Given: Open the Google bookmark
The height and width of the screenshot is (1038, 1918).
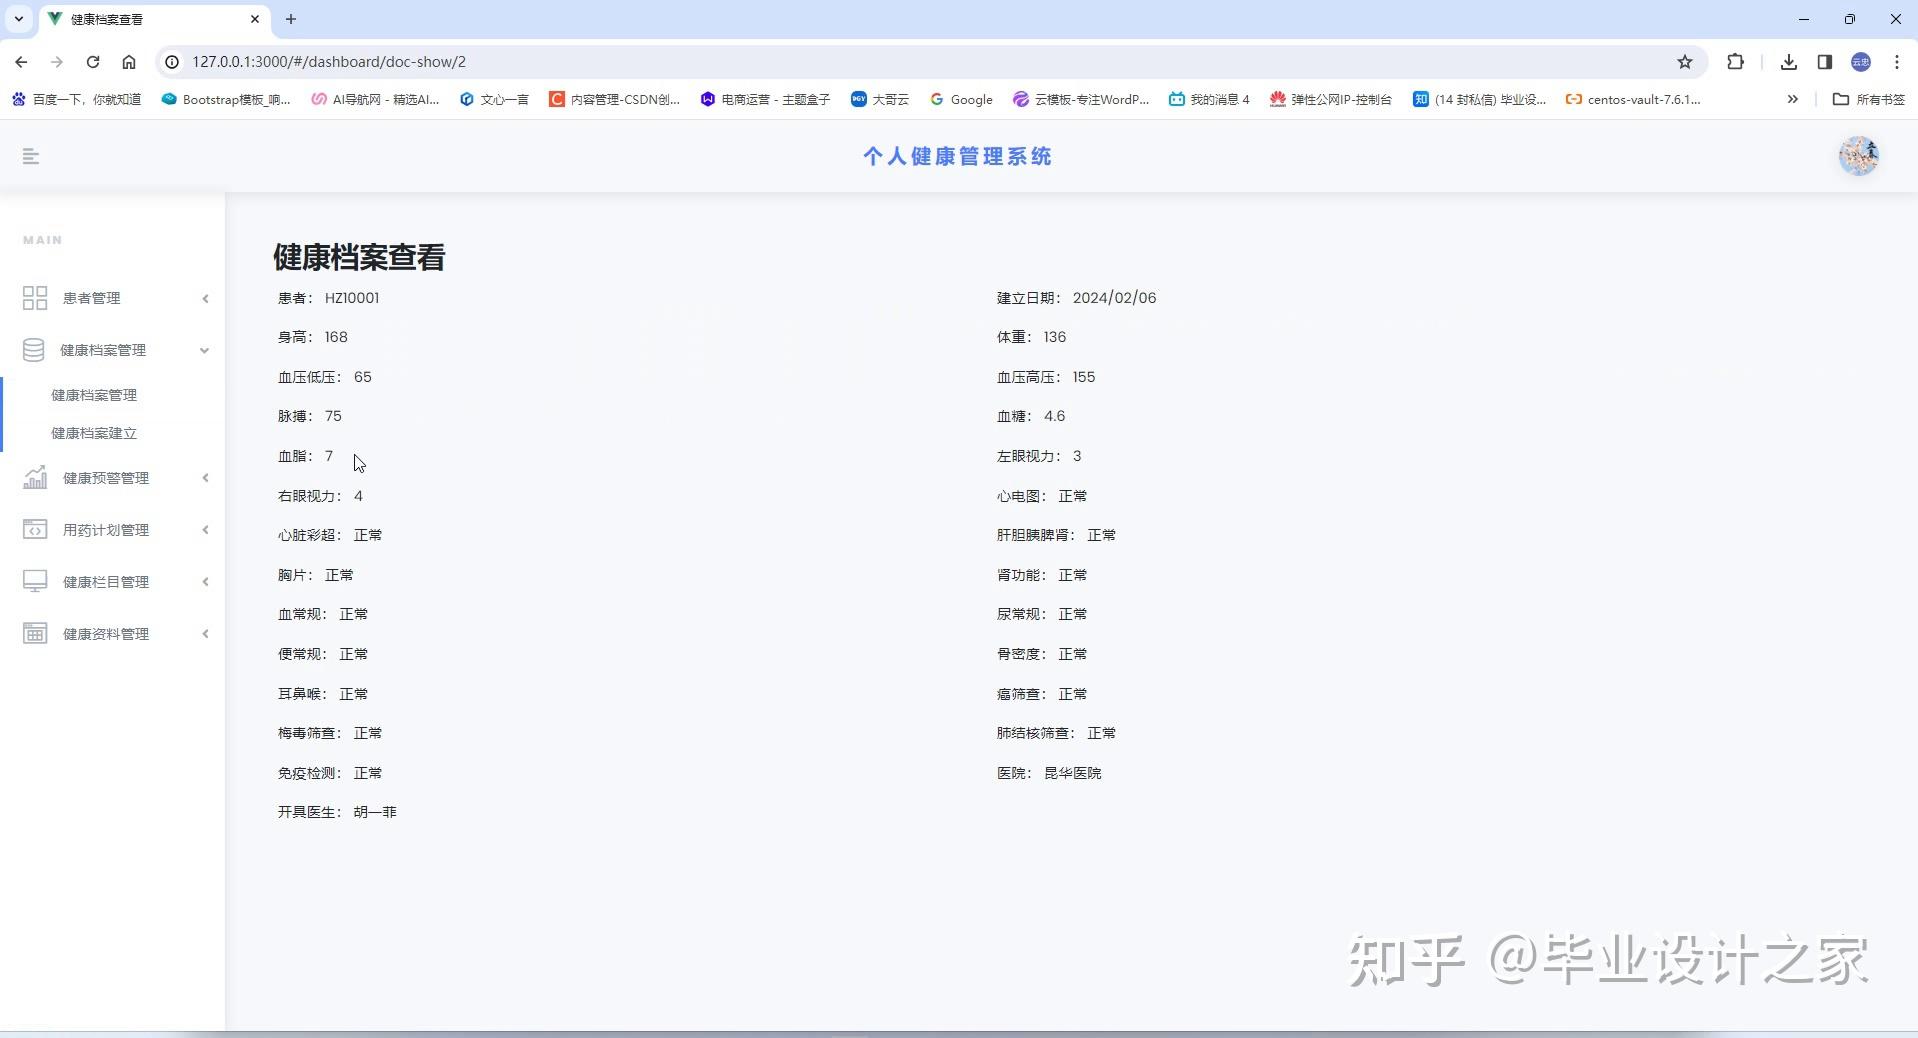Looking at the screenshot, I should click(961, 99).
